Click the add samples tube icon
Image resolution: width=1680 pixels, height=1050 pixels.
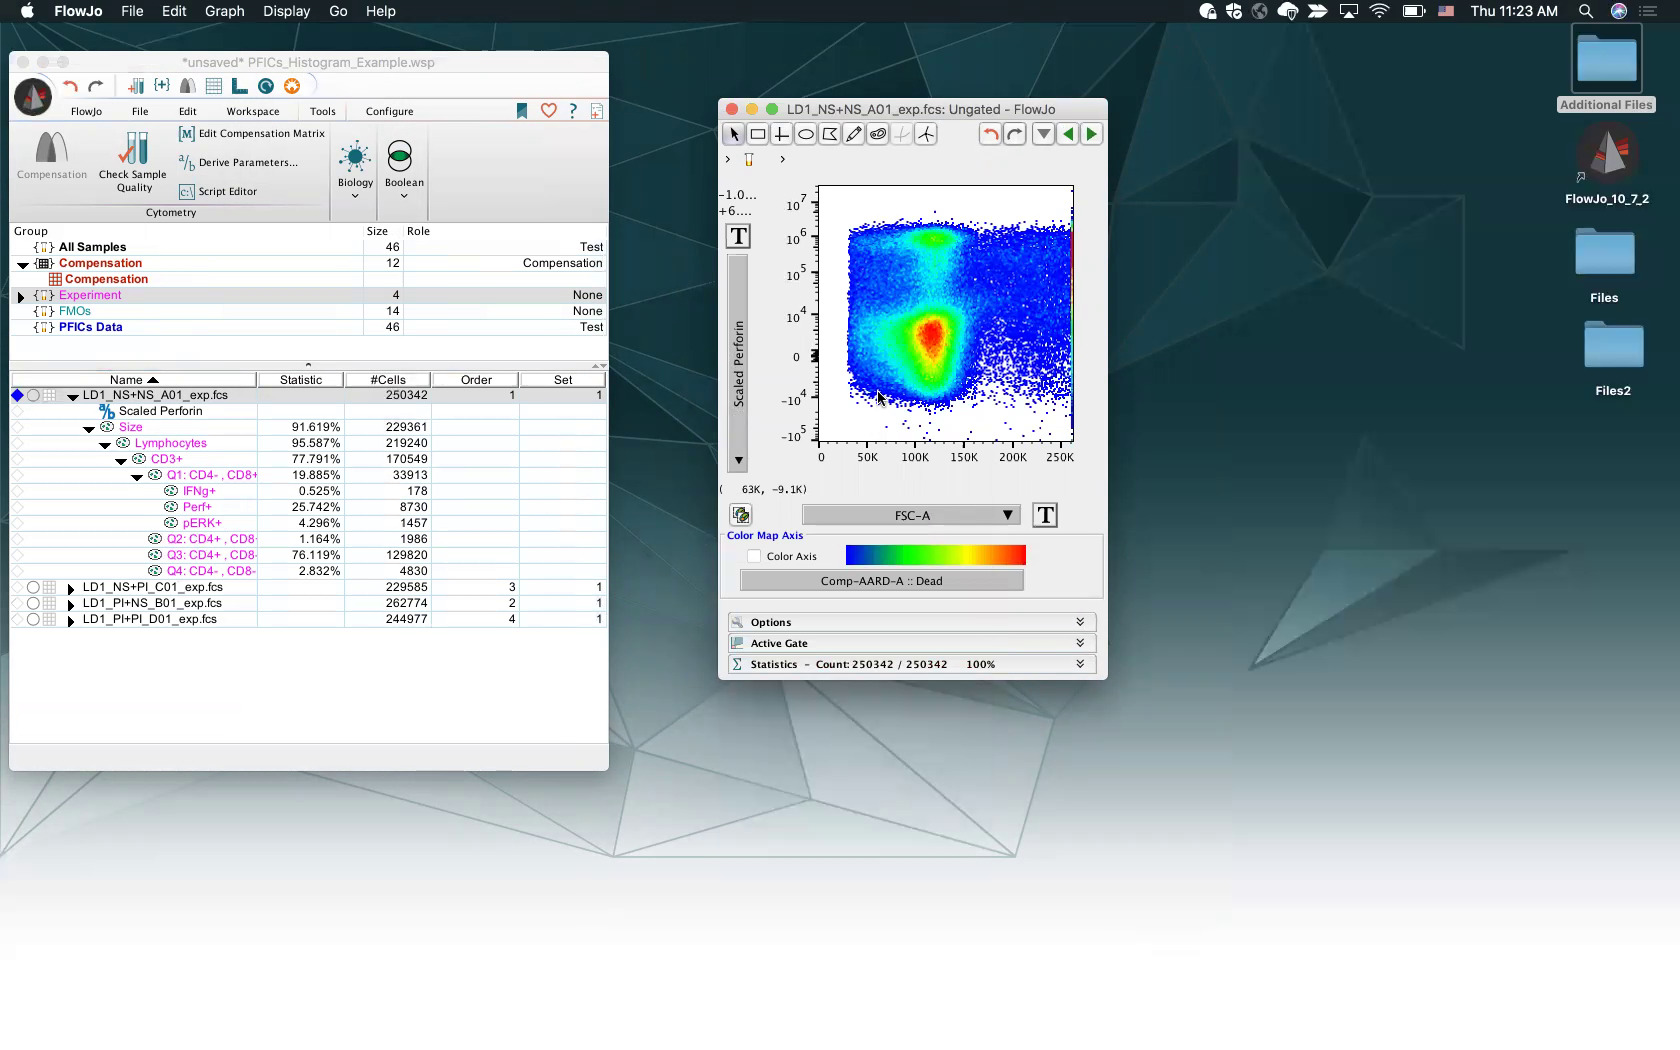tap(136, 86)
